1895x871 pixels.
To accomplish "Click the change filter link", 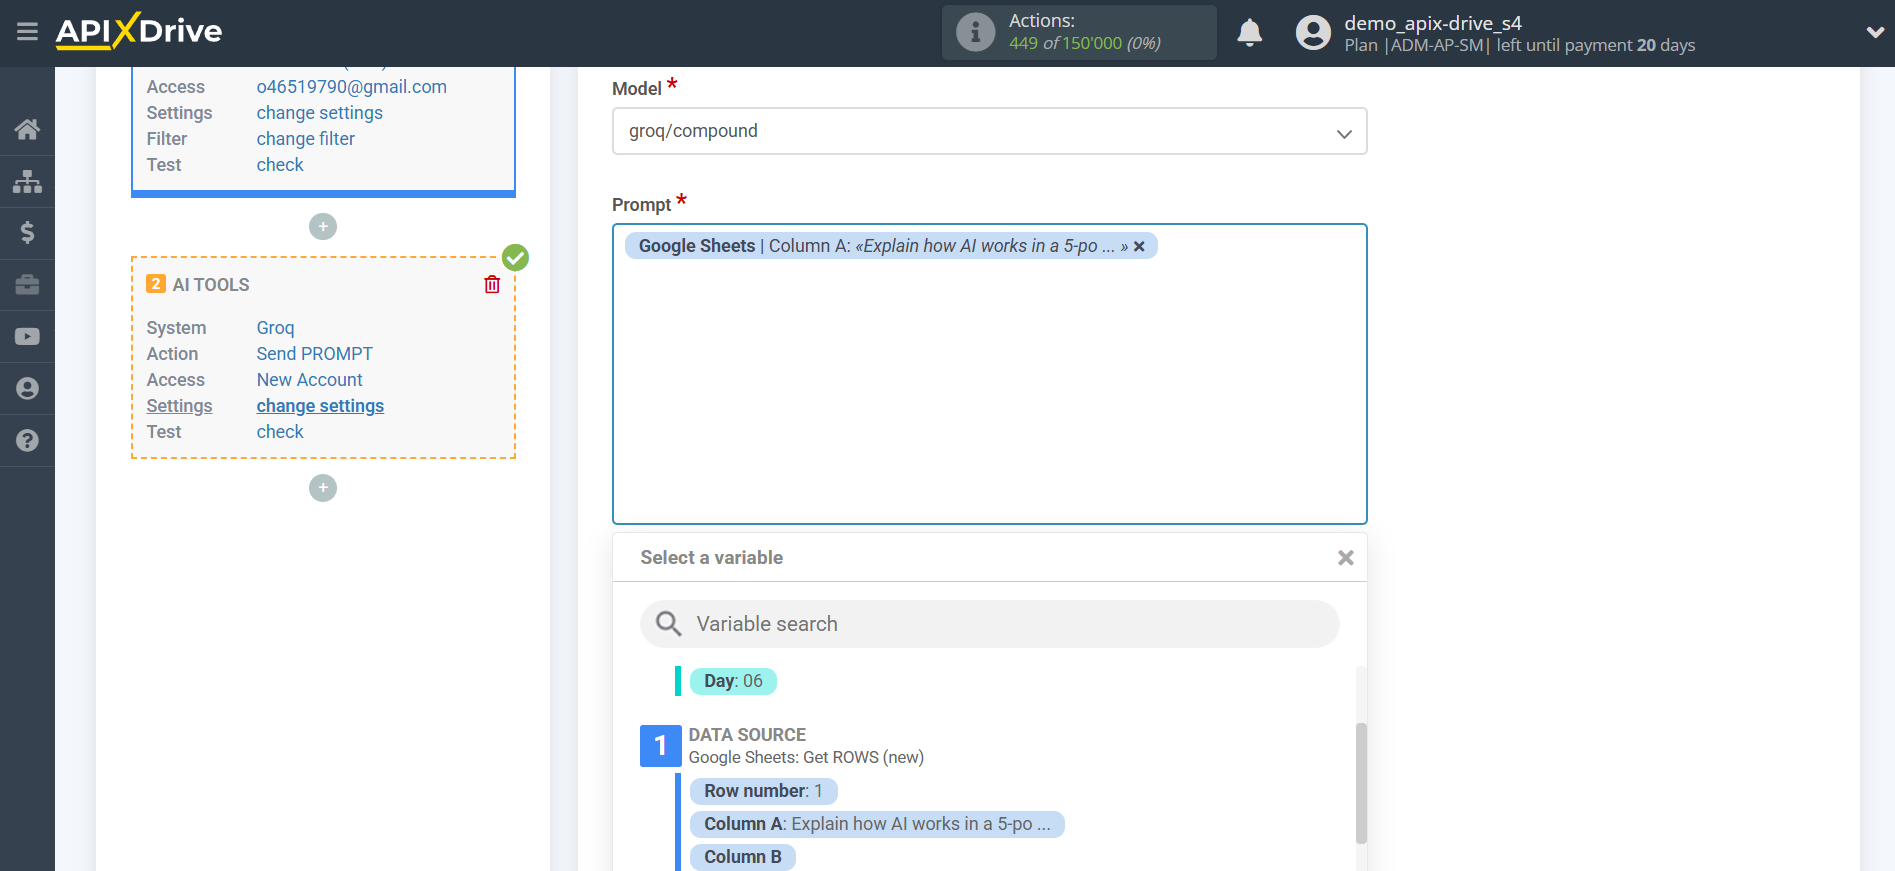I will click(x=305, y=139).
